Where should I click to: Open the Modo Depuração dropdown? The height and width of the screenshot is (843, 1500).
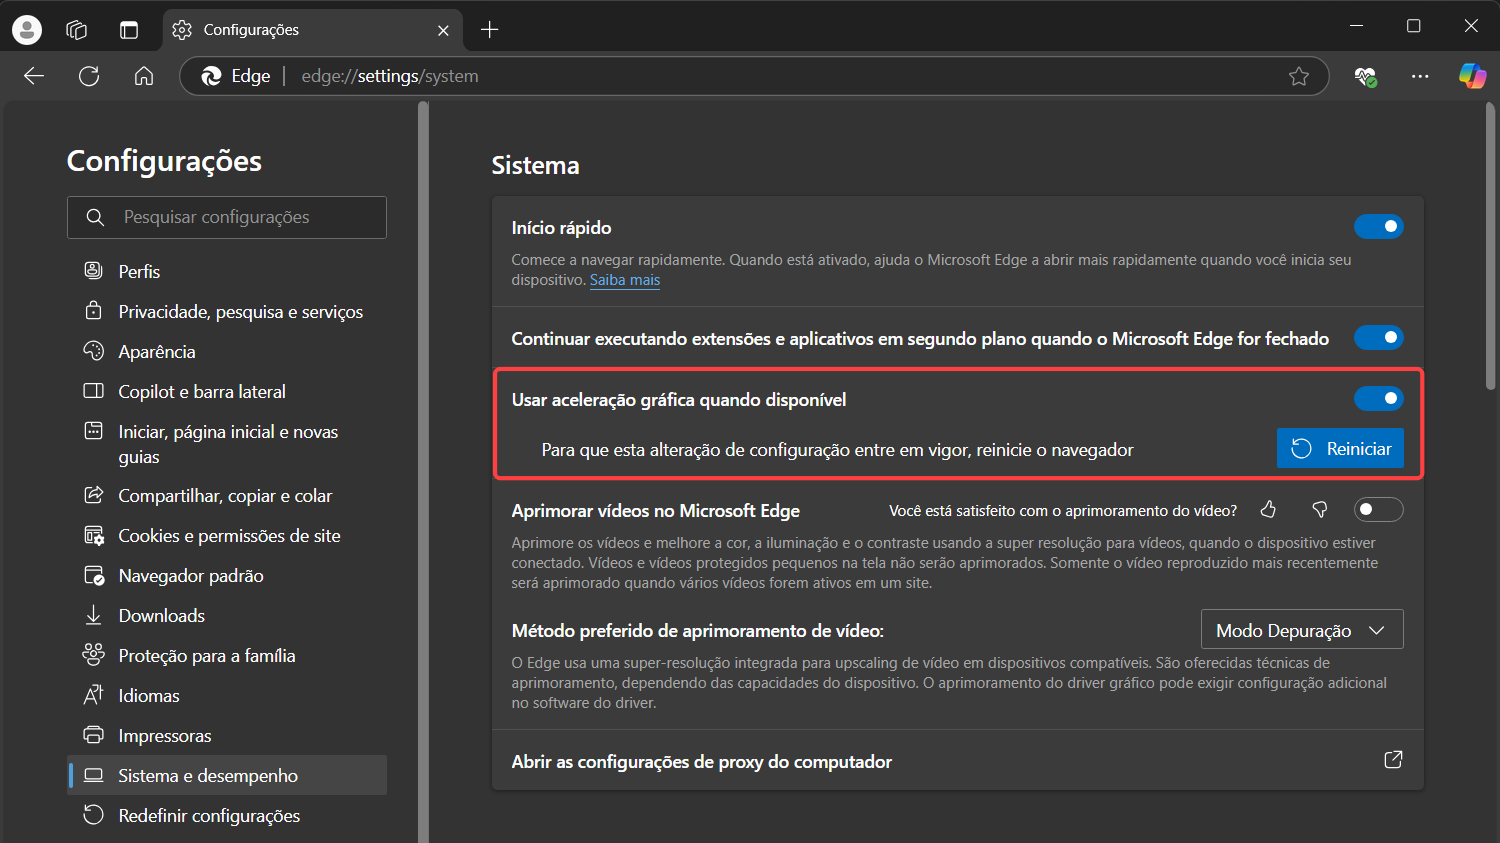(1301, 629)
